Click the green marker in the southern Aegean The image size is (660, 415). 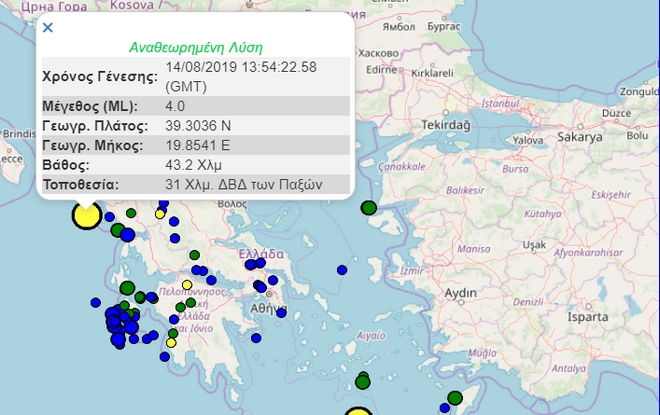click(x=362, y=380)
